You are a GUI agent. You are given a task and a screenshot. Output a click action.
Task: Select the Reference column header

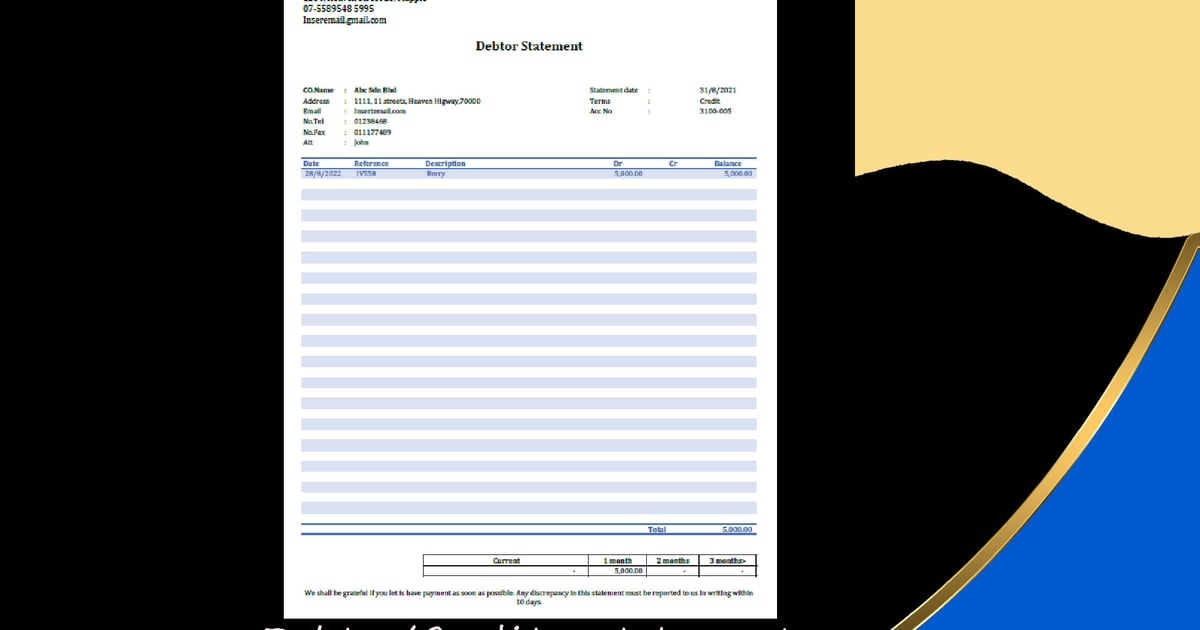pos(371,163)
